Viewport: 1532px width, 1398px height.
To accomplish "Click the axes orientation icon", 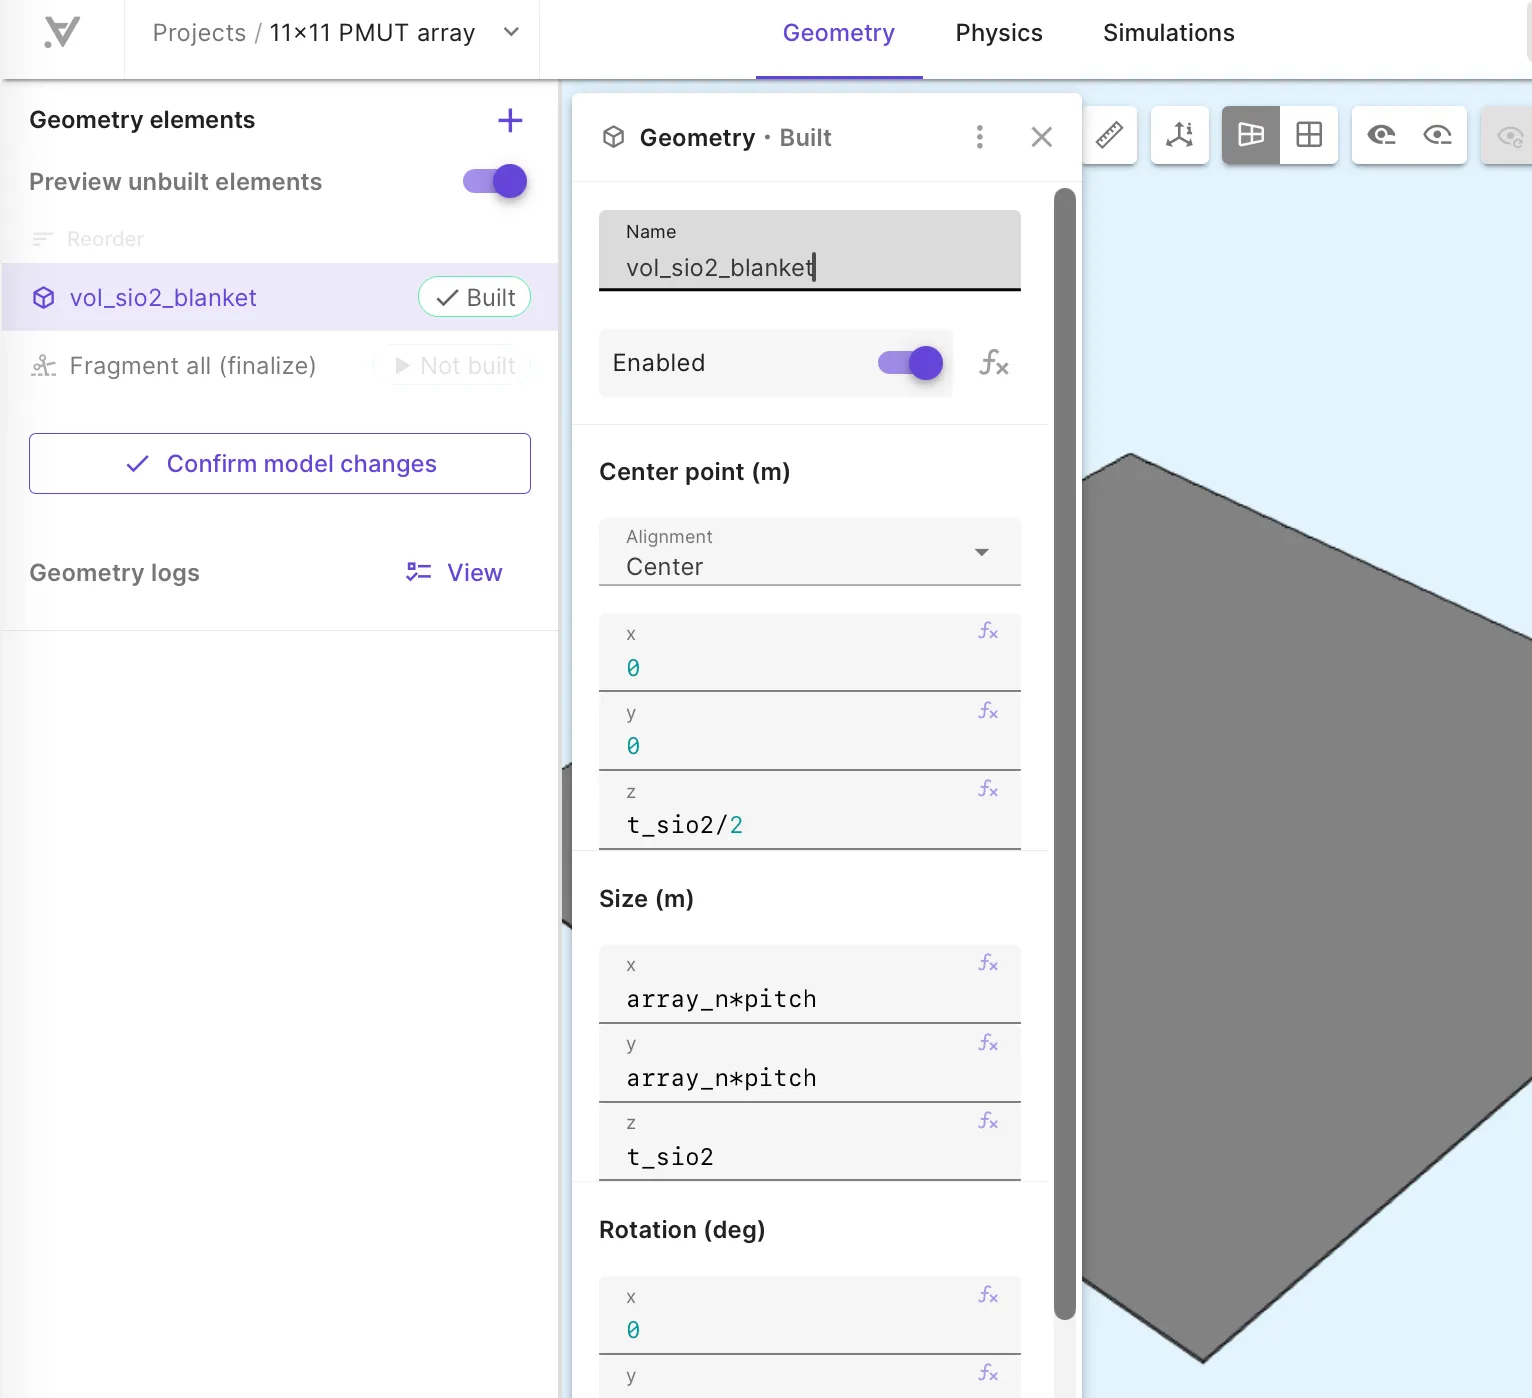I will click(x=1180, y=134).
